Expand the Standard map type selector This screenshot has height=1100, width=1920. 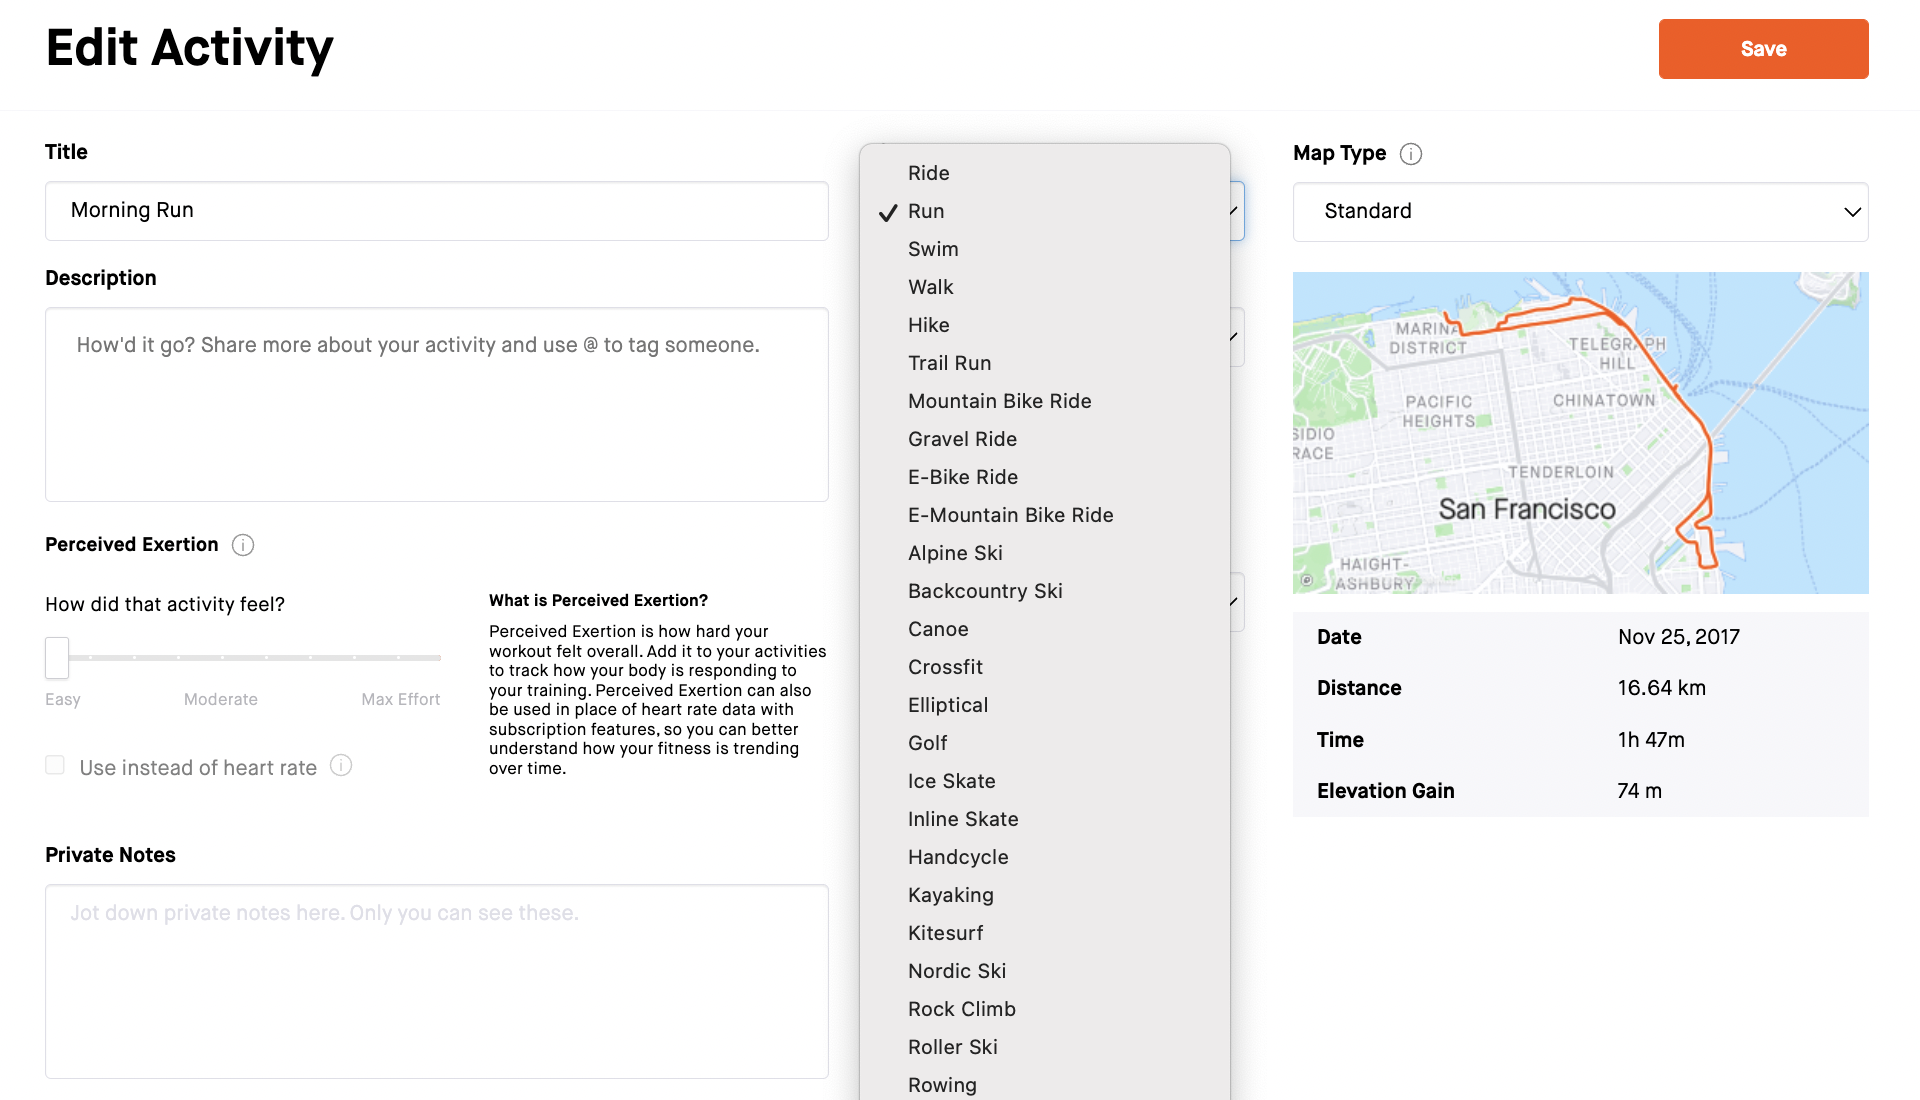click(x=1581, y=210)
